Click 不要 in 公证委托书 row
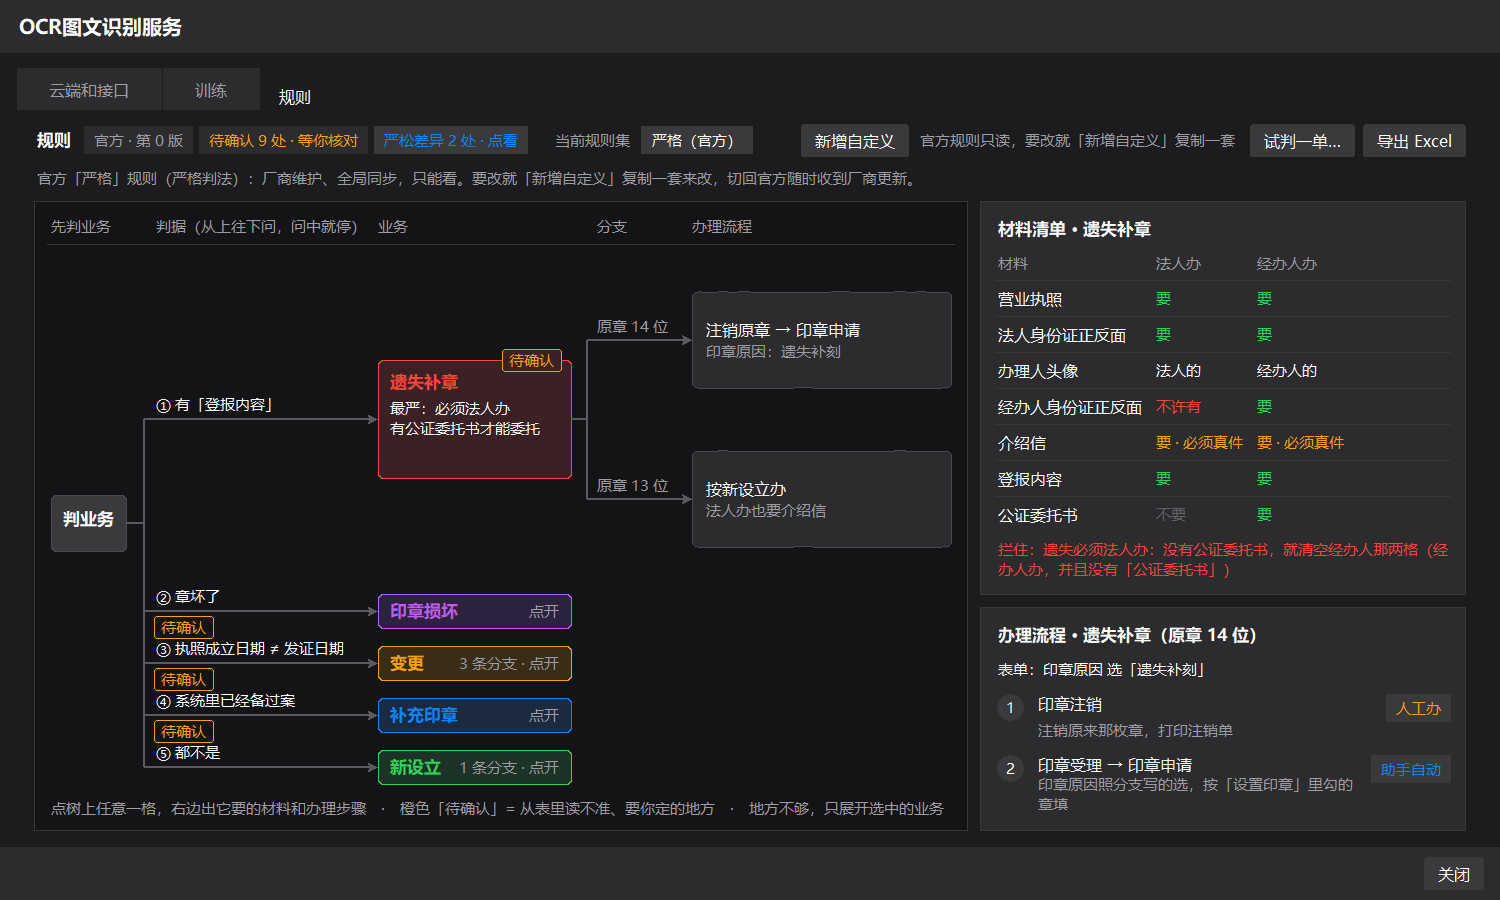This screenshot has height=900, width=1500. 1171,515
